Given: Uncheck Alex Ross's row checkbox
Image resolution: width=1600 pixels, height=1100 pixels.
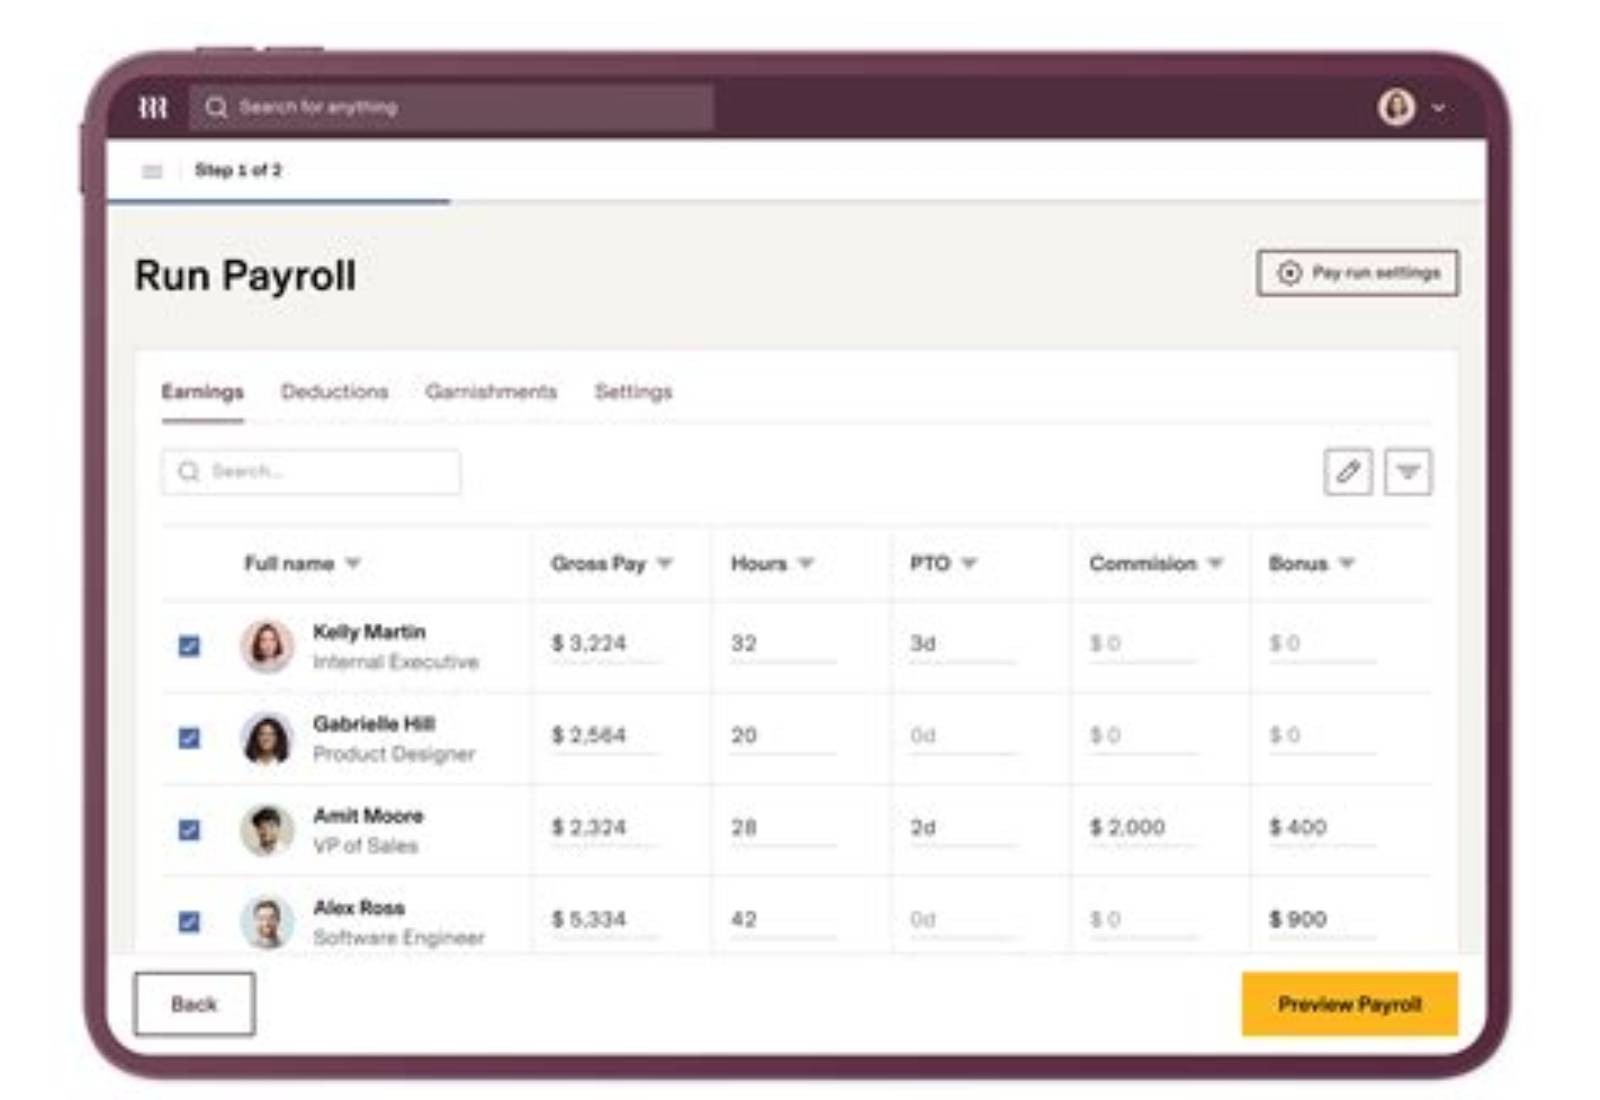Looking at the screenshot, I should coord(189,922).
